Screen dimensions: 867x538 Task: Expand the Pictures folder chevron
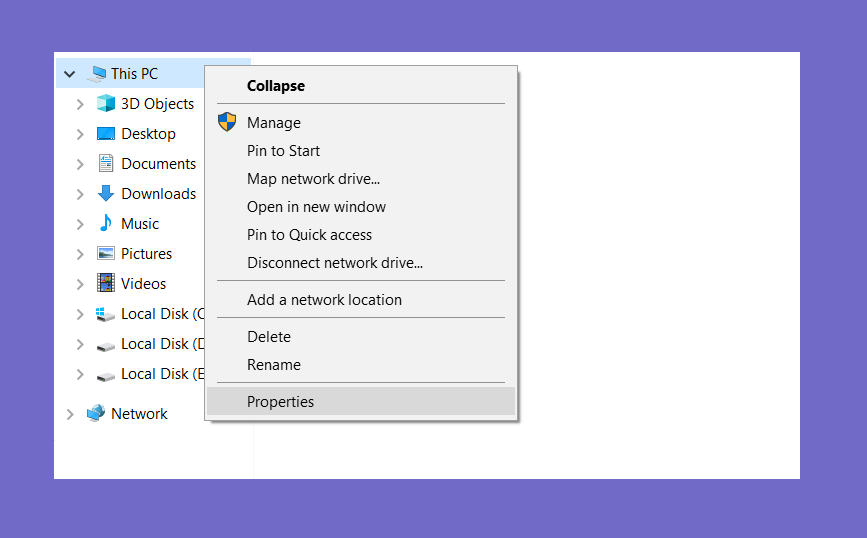click(80, 254)
